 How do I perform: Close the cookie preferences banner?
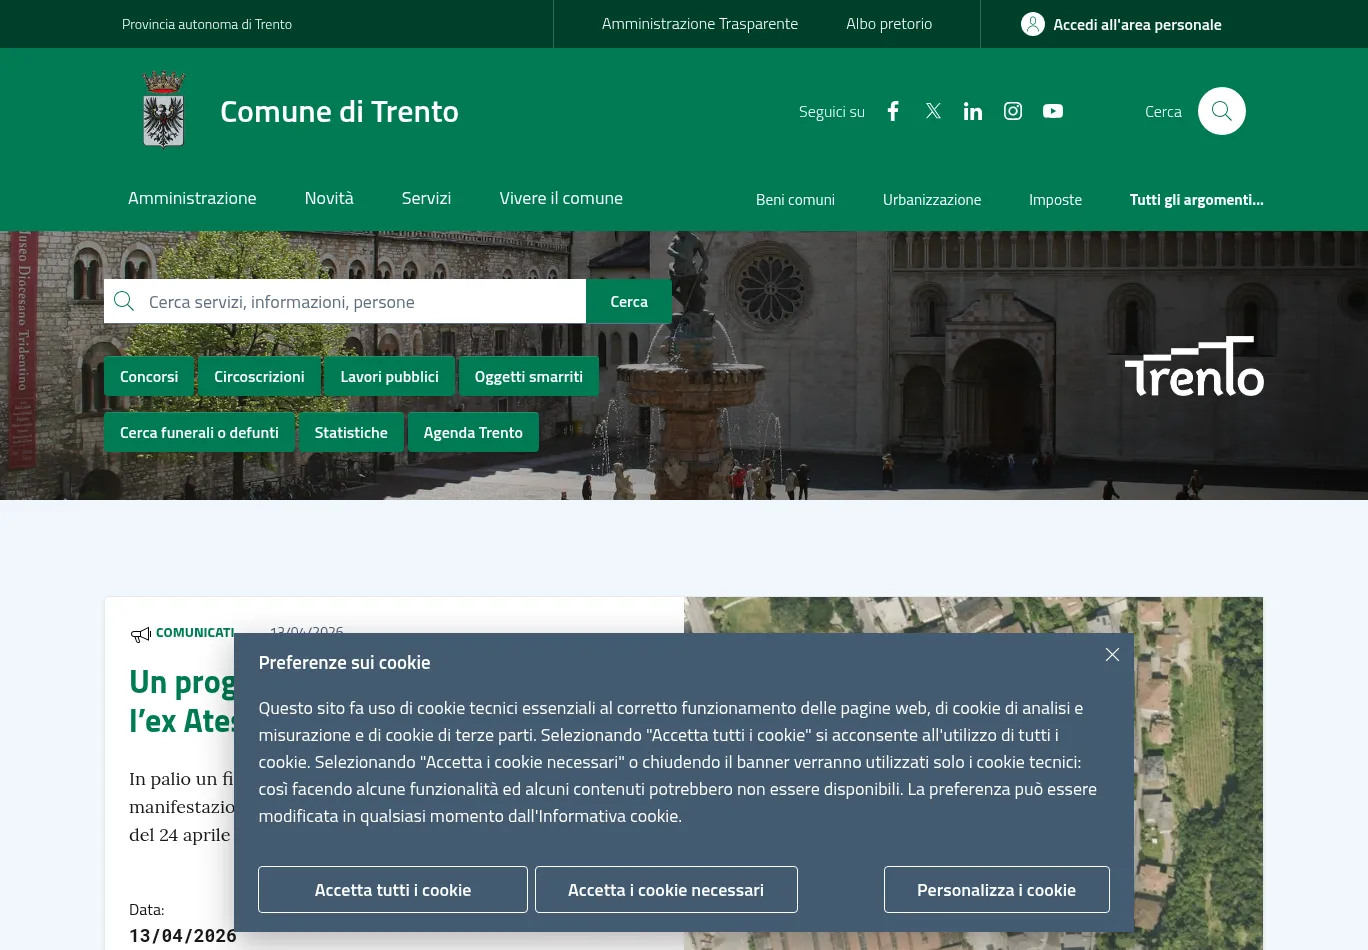tap(1112, 654)
